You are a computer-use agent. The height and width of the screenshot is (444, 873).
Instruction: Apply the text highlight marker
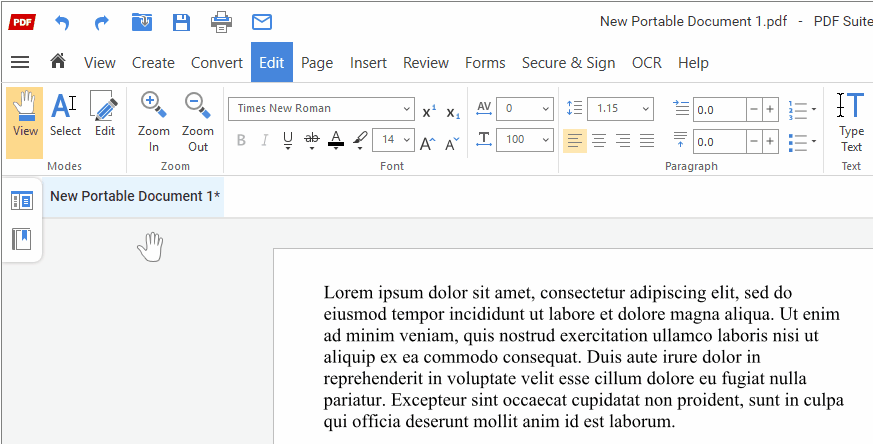coord(360,138)
